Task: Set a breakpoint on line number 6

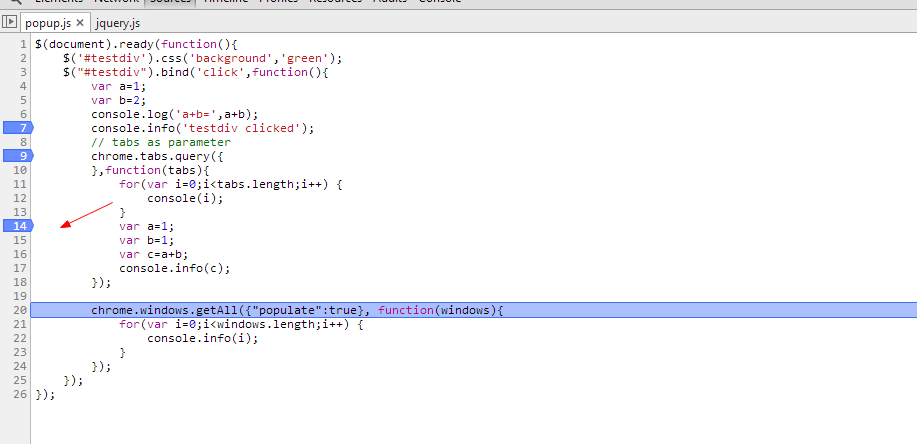Action: click(x=23, y=114)
